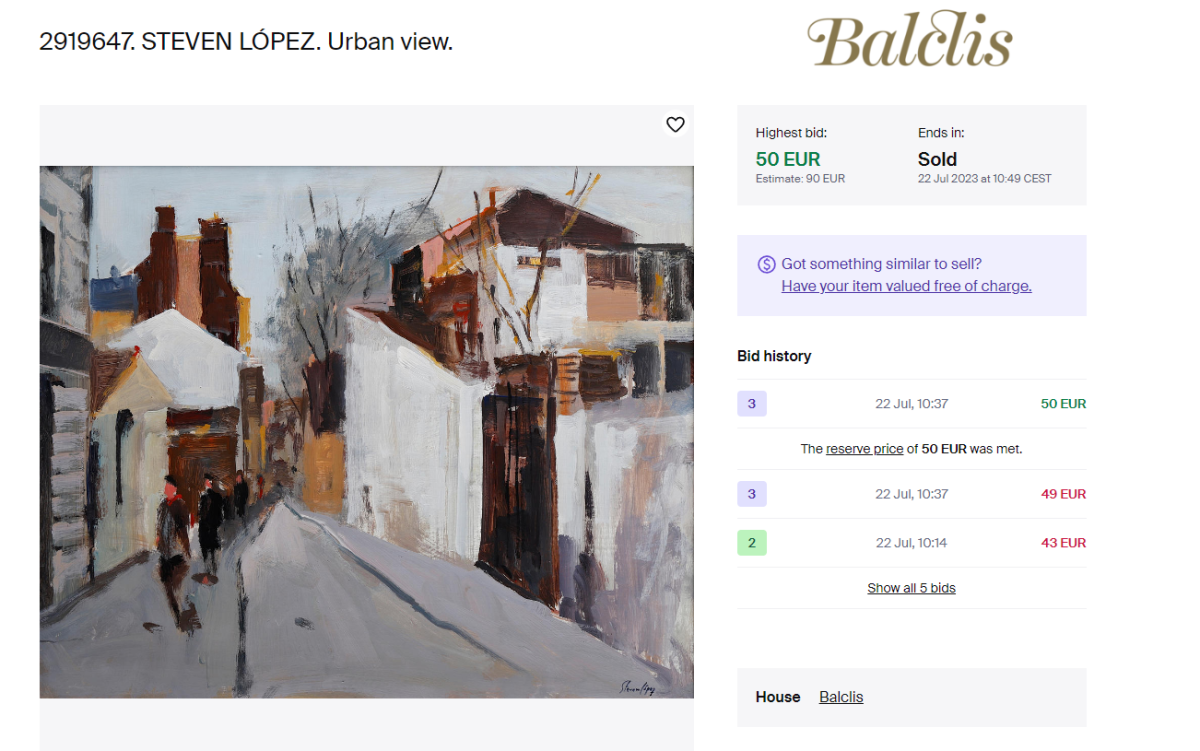
Task: Expand the list via Show all 5 bids
Action: 911,588
